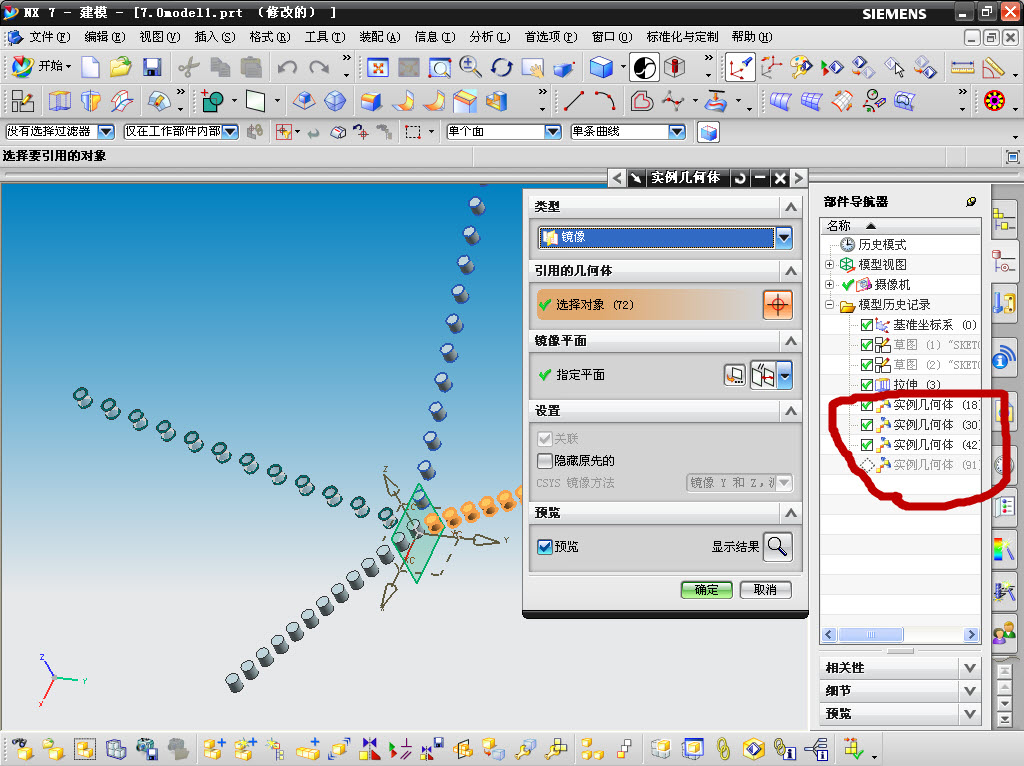This screenshot has height=766, width=1024.
Task: Select the Rotate view tool
Action: pyautogui.click(x=502, y=67)
